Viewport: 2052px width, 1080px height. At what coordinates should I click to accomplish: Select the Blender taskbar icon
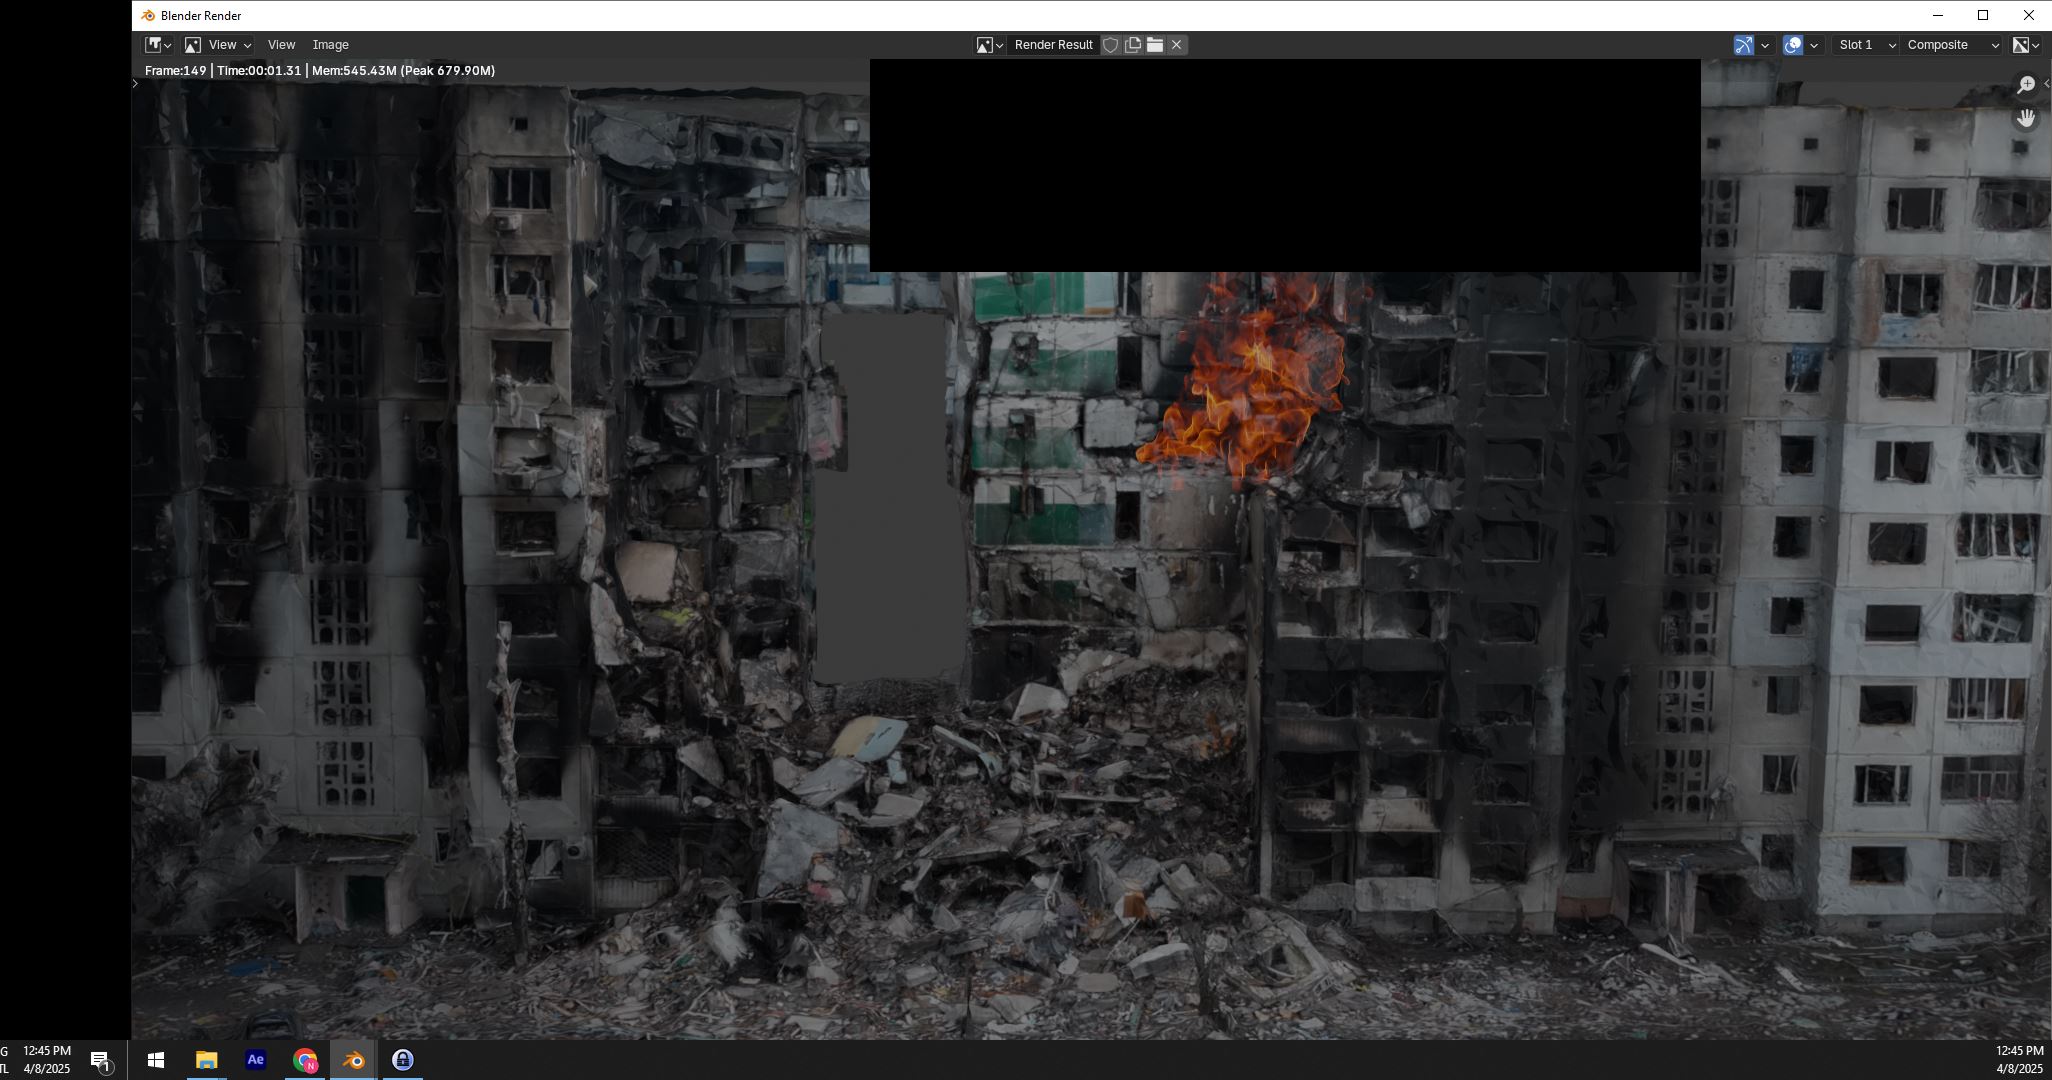(353, 1060)
